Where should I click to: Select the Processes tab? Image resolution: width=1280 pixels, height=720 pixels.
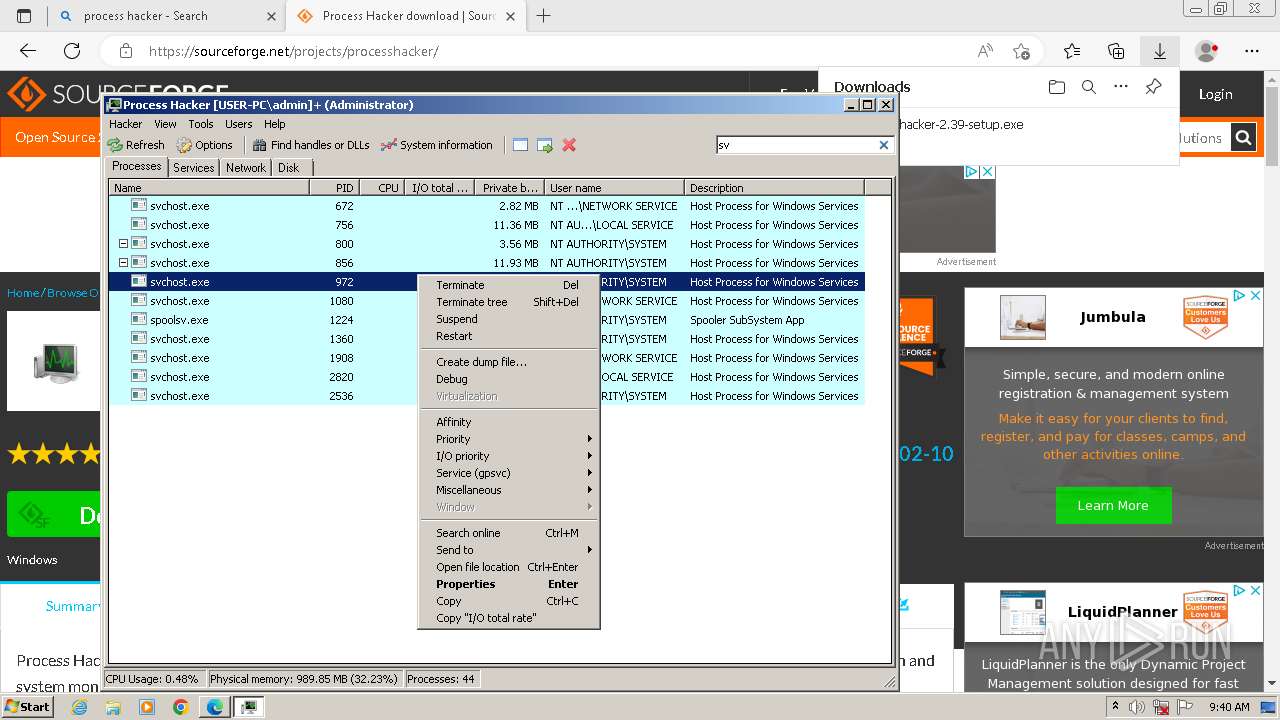tap(137, 167)
